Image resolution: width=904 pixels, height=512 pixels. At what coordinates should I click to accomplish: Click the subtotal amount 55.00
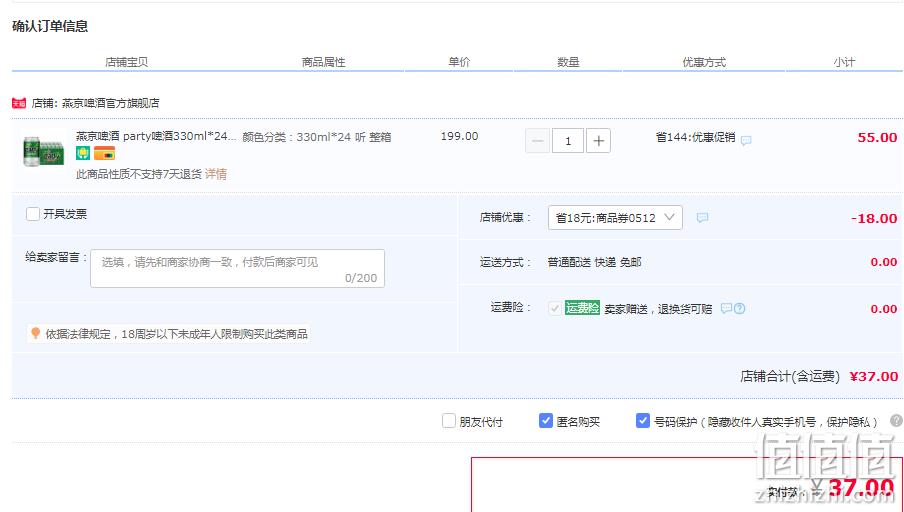pyautogui.click(x=877, y=138)
